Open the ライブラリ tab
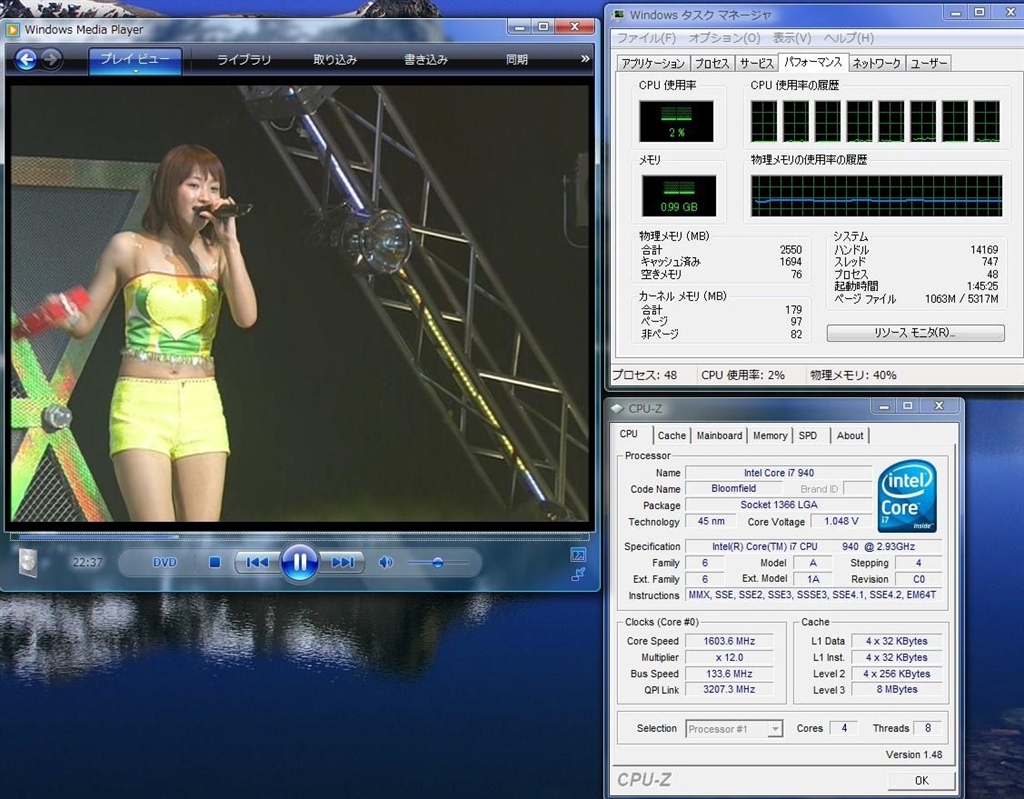The image size is (1024, 799). (x=244, y=60)
